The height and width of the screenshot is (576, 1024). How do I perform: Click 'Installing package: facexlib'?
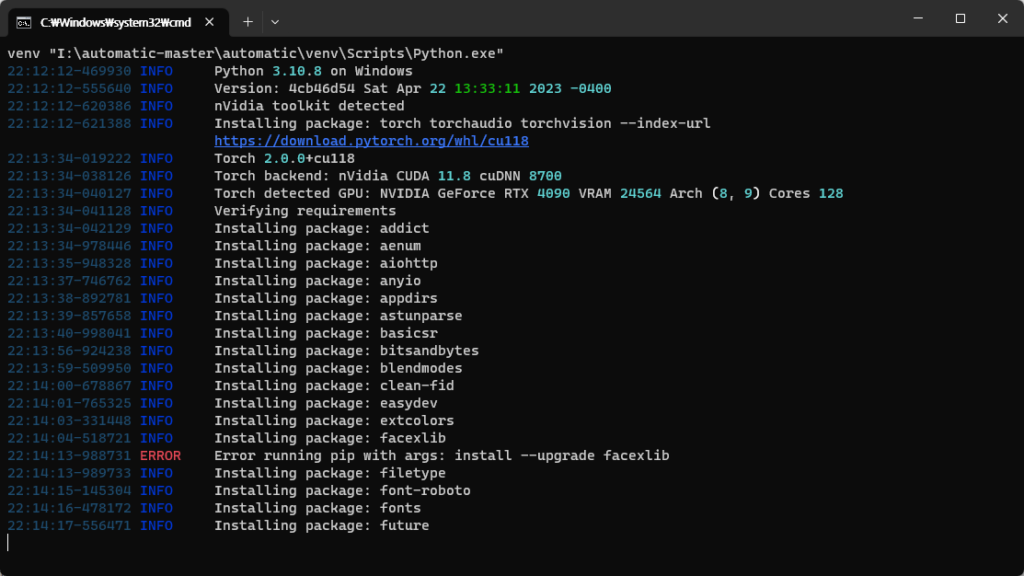click(330, 439)
